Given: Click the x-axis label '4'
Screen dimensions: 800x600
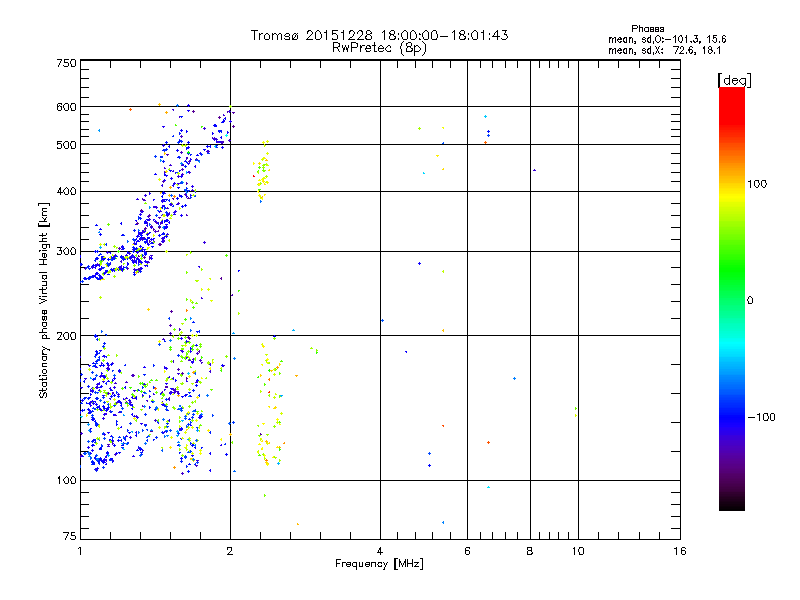Looking at the screenshot, I should pos(380,551).
